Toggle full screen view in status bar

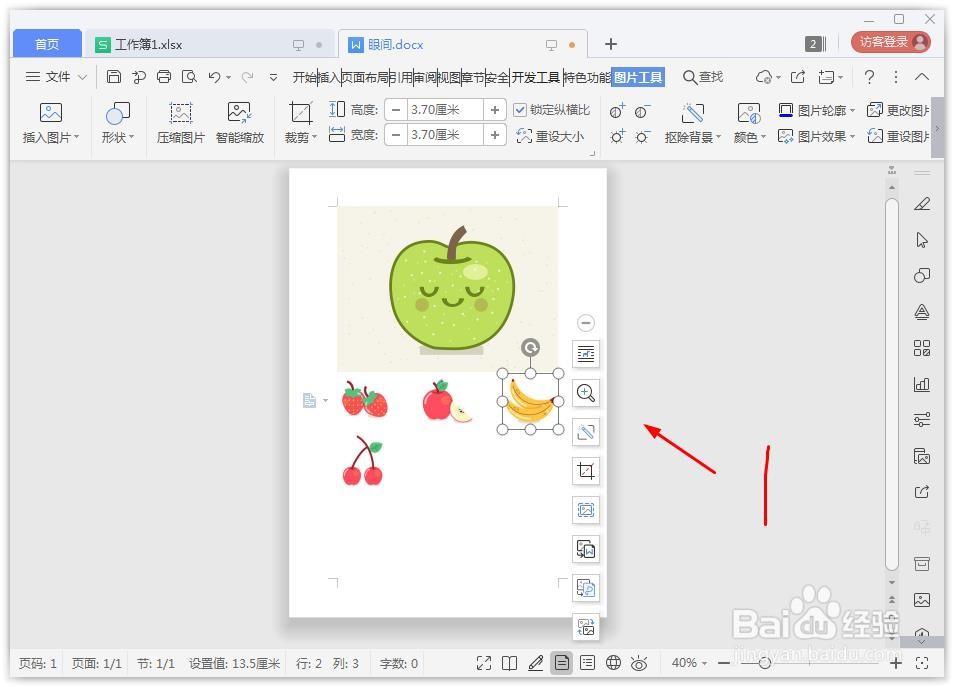click(x=484, y=662)
